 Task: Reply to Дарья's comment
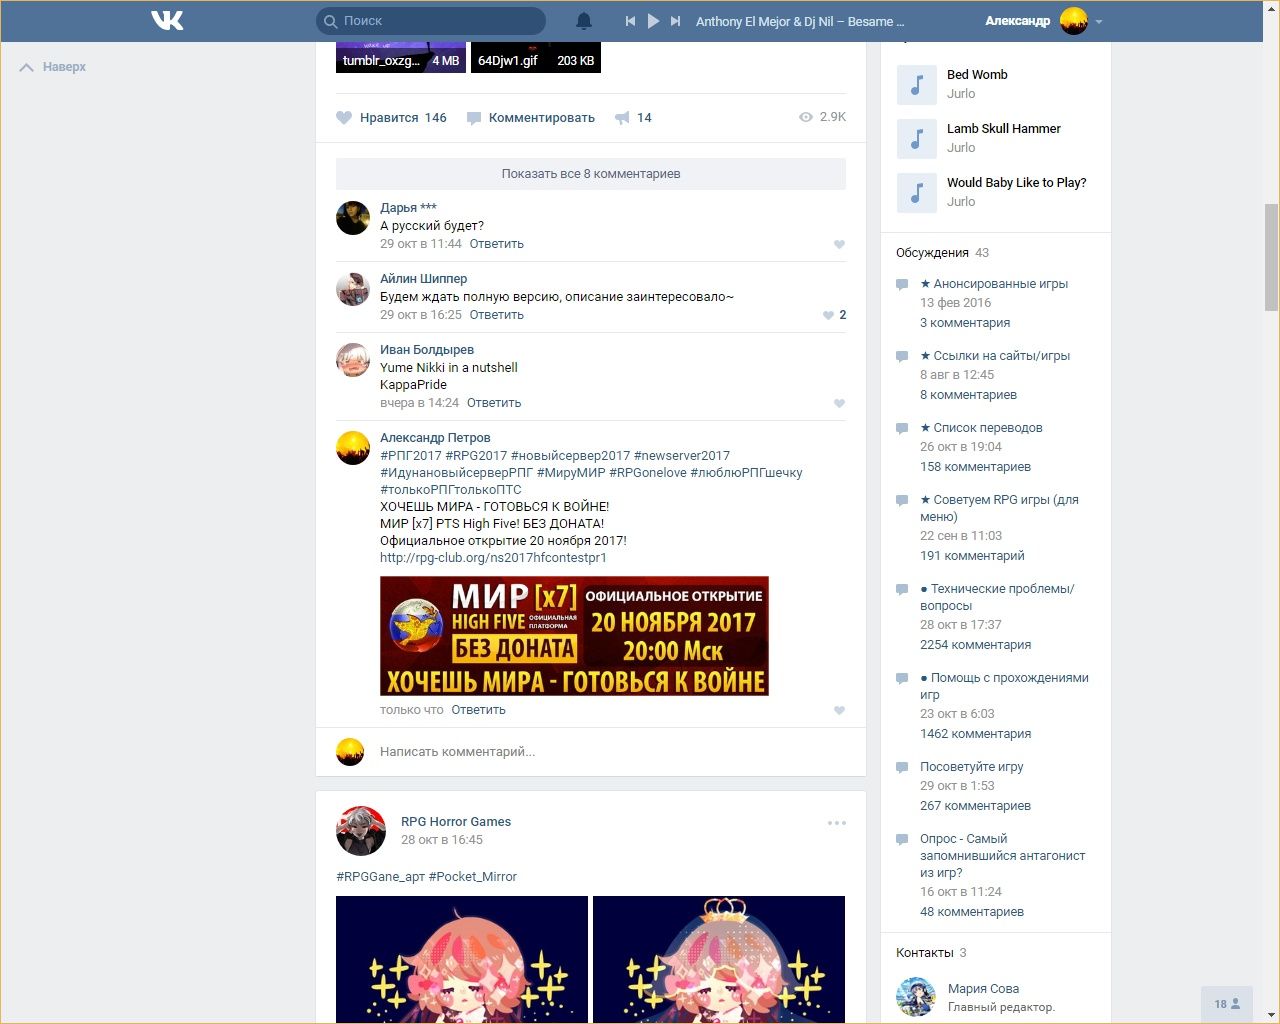point(497,244)
